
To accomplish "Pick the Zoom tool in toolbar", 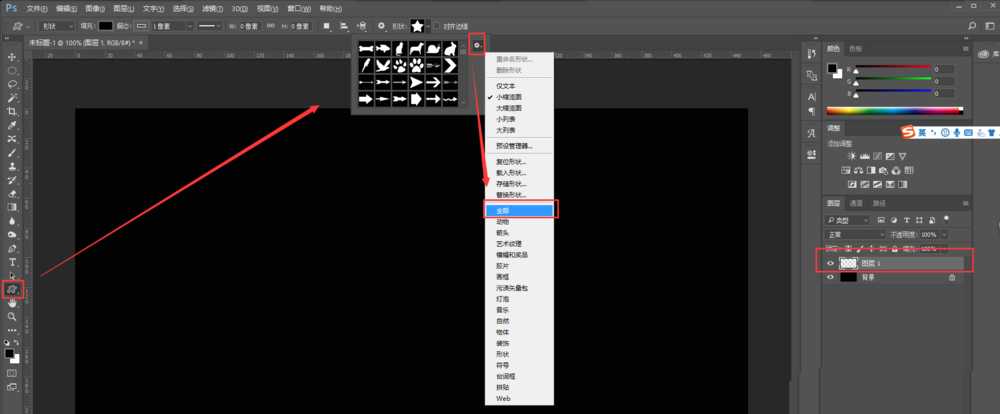I will click(12, 316).
